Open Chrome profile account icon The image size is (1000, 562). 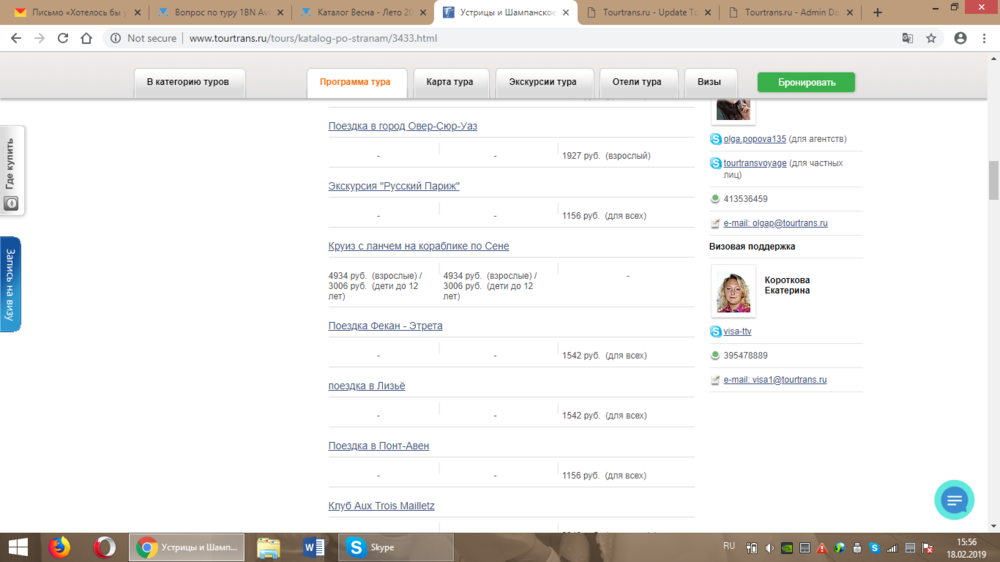pyautogui.click(x=960, y=38)
